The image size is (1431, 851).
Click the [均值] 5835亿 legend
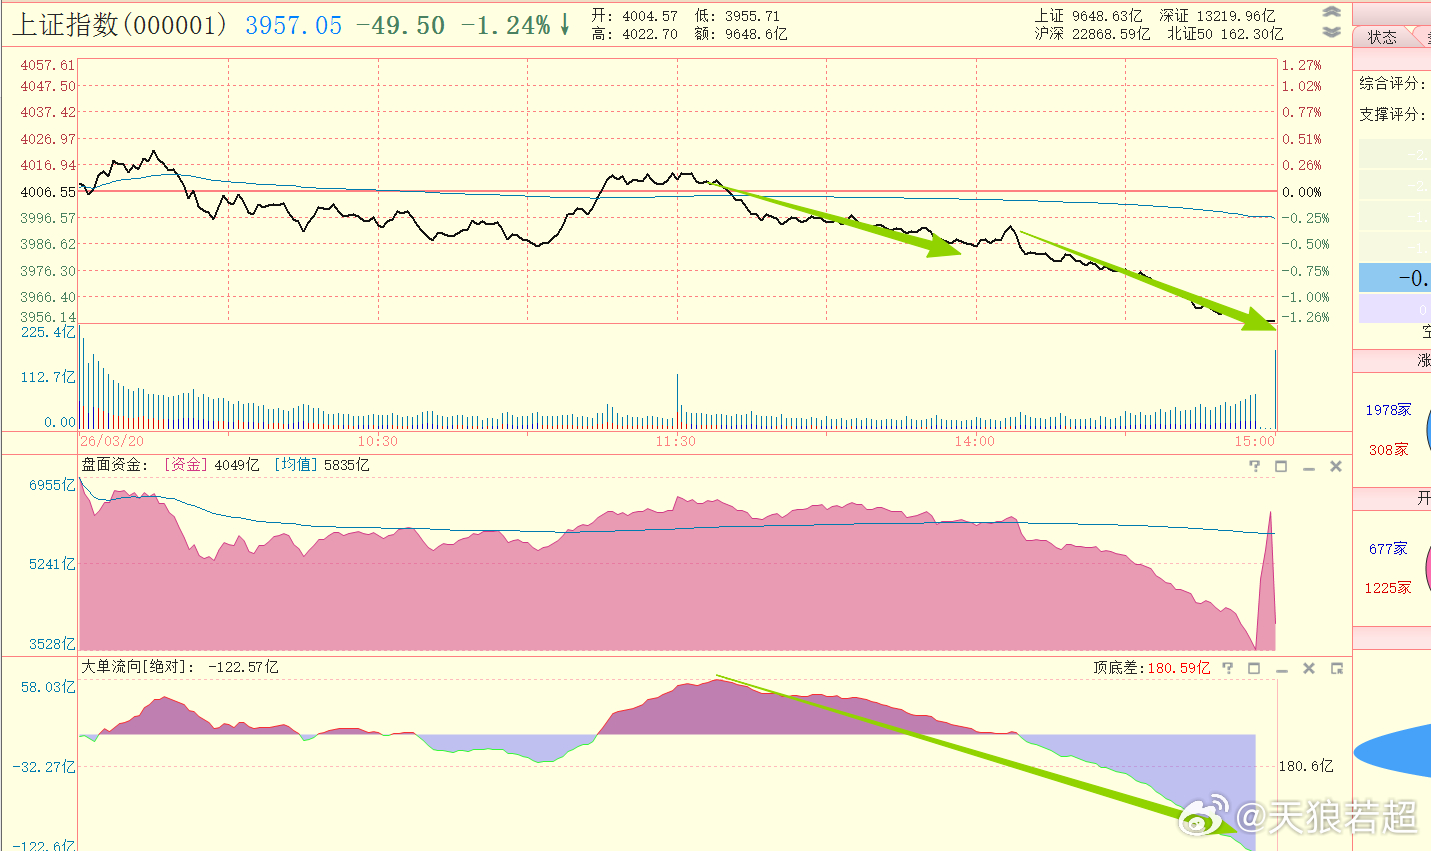[321, 465]
